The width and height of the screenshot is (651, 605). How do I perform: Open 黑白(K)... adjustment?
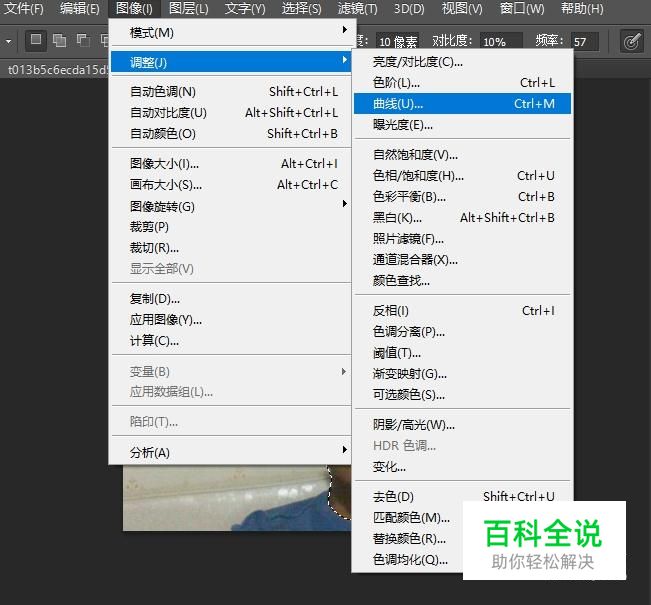tap(462, 218)
